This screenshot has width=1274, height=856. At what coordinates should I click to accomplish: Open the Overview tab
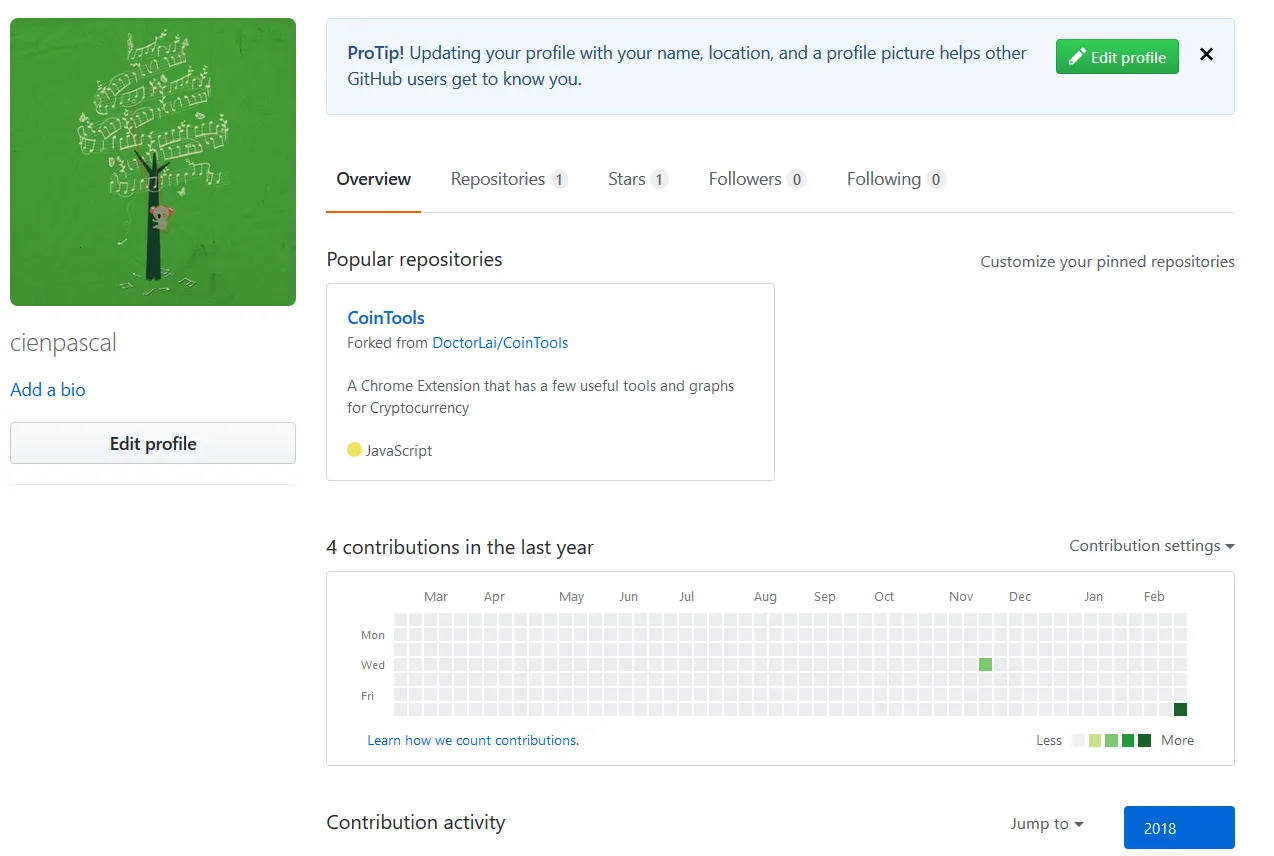pyautogui.click(x=373, y=179)
